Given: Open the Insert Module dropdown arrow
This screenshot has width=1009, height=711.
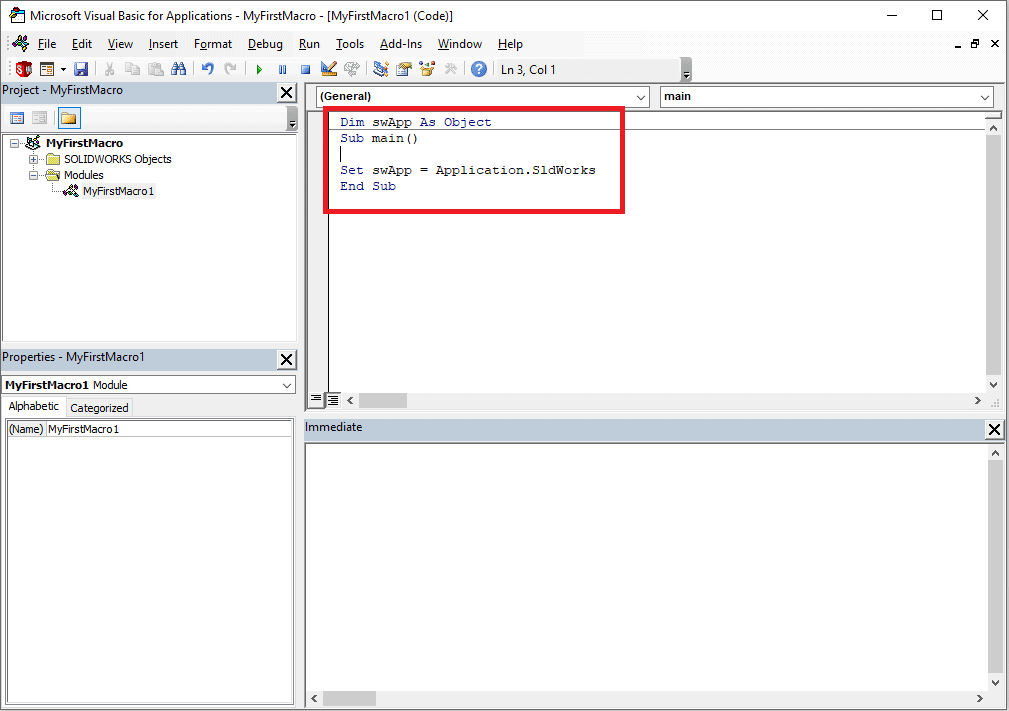Looking at the screenshot, I should [x=63, y=69].
